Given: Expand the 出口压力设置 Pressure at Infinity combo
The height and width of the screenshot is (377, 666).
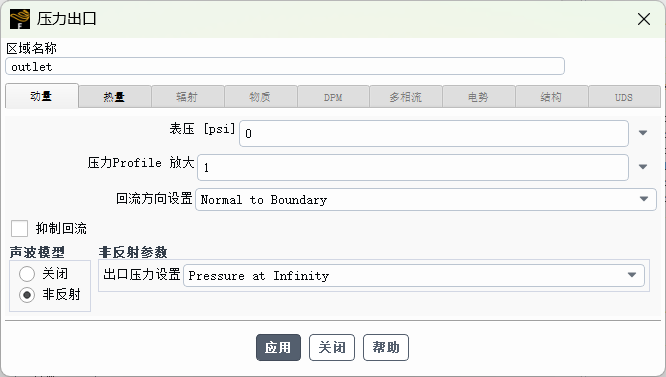Looking at the screenshot, I should point(414,276).
